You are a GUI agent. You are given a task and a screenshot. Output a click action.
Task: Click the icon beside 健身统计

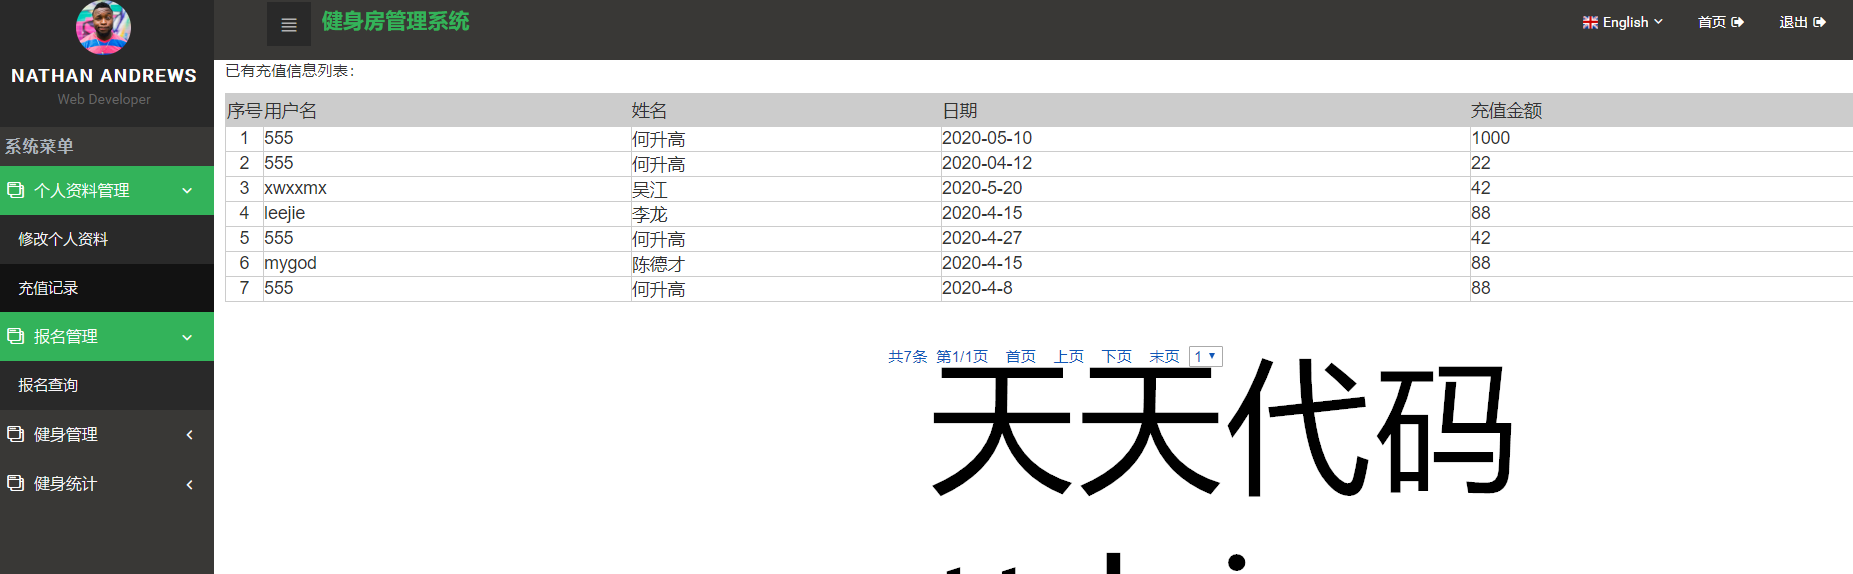click(16, 483)
